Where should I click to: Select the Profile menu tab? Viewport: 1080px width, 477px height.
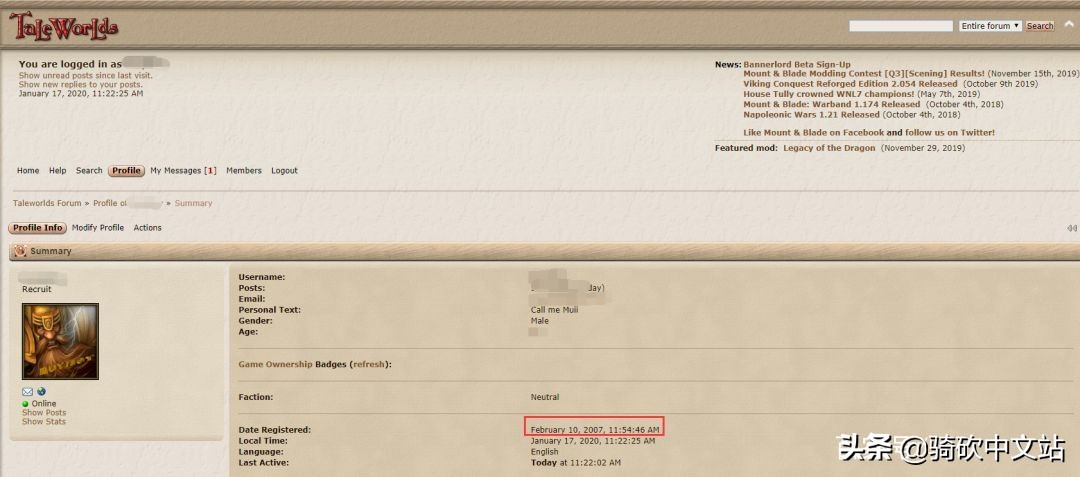point(126,171)
